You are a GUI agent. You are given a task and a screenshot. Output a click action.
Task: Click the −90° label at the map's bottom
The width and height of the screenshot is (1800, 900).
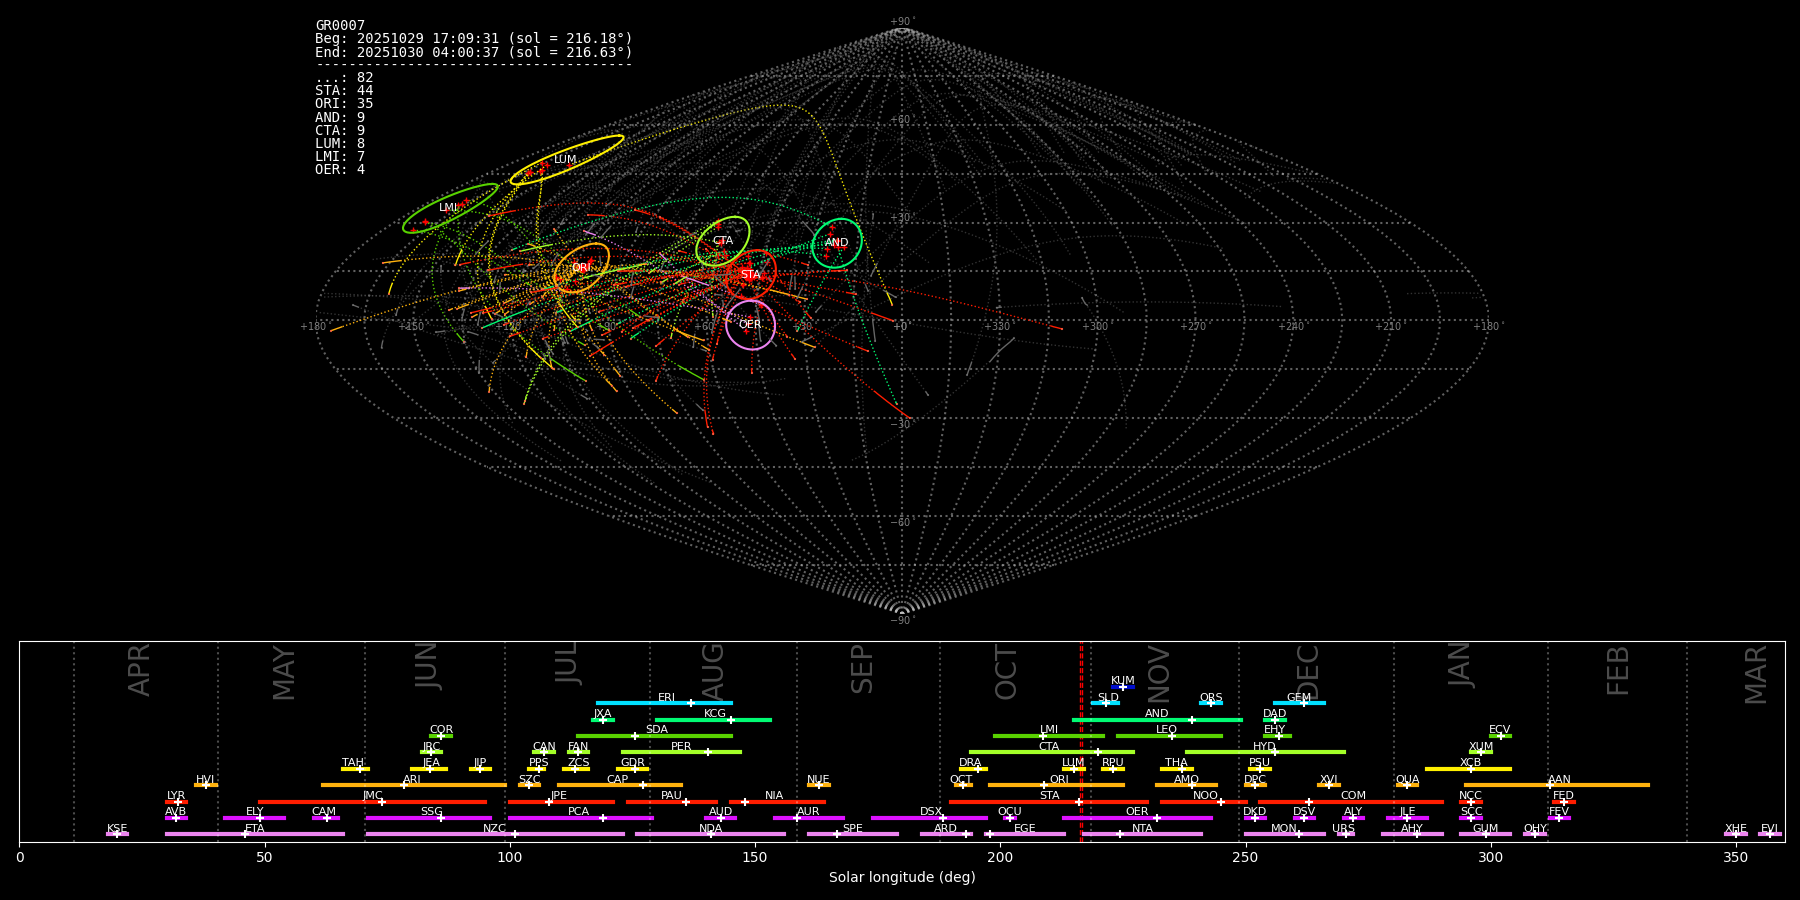[902, 621]
